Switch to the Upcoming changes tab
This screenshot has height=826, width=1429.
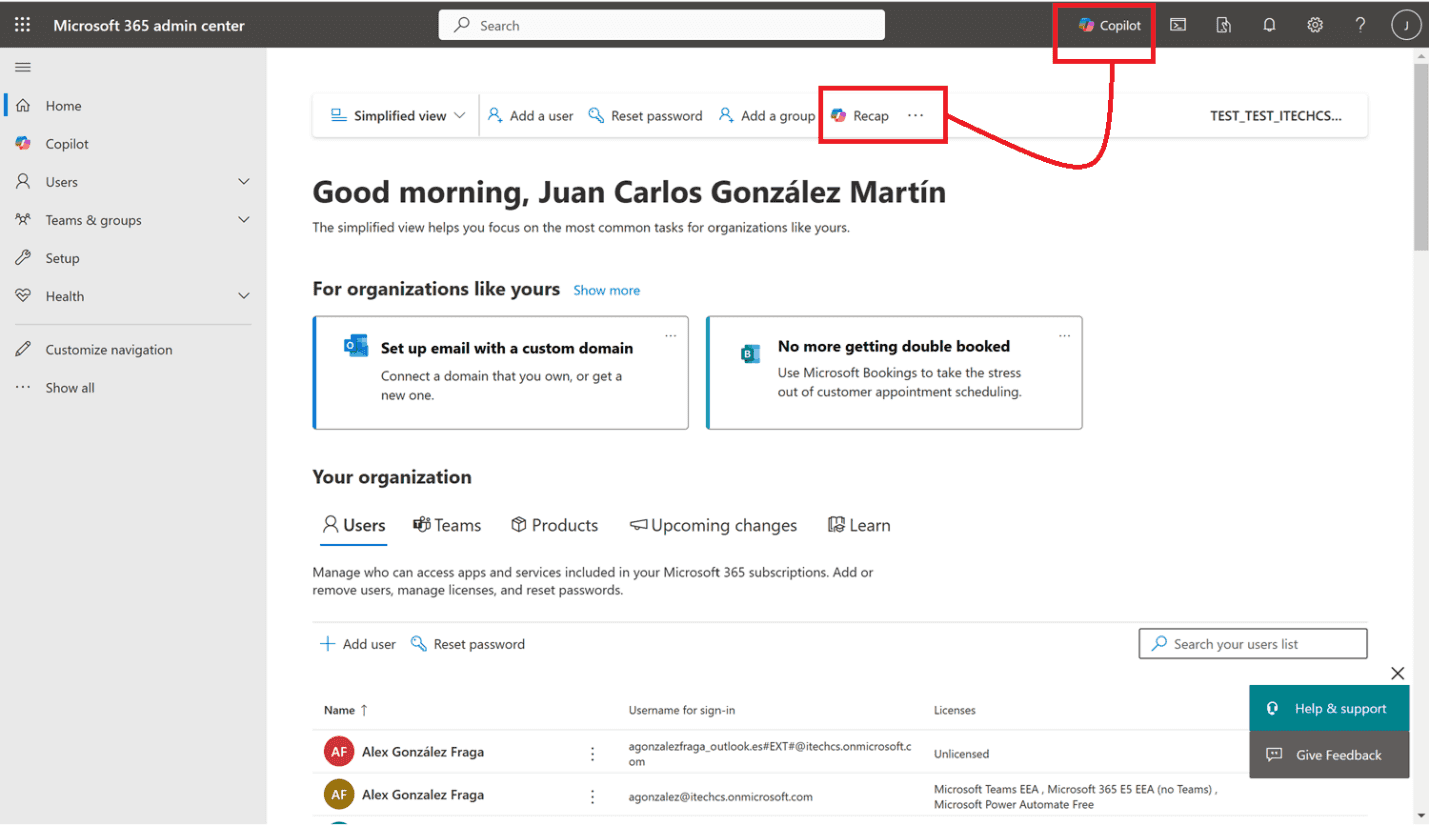713,525
